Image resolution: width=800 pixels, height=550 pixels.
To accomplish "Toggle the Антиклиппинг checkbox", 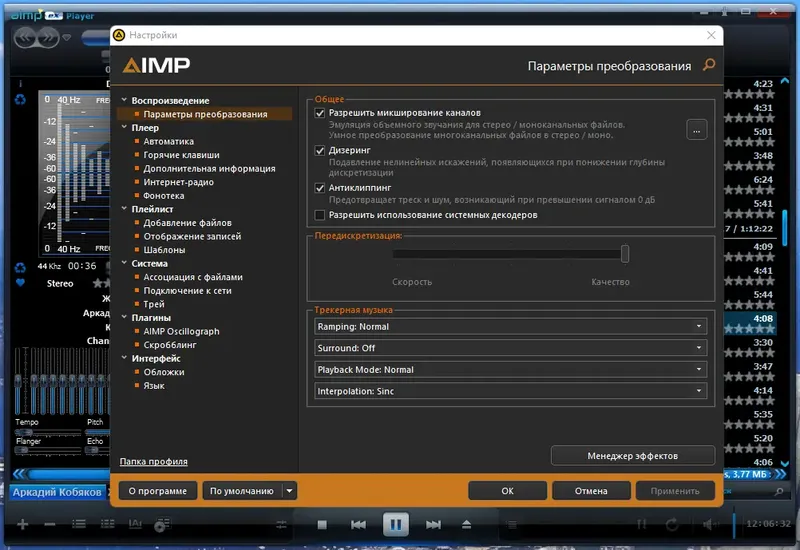I will click(320, 188).
